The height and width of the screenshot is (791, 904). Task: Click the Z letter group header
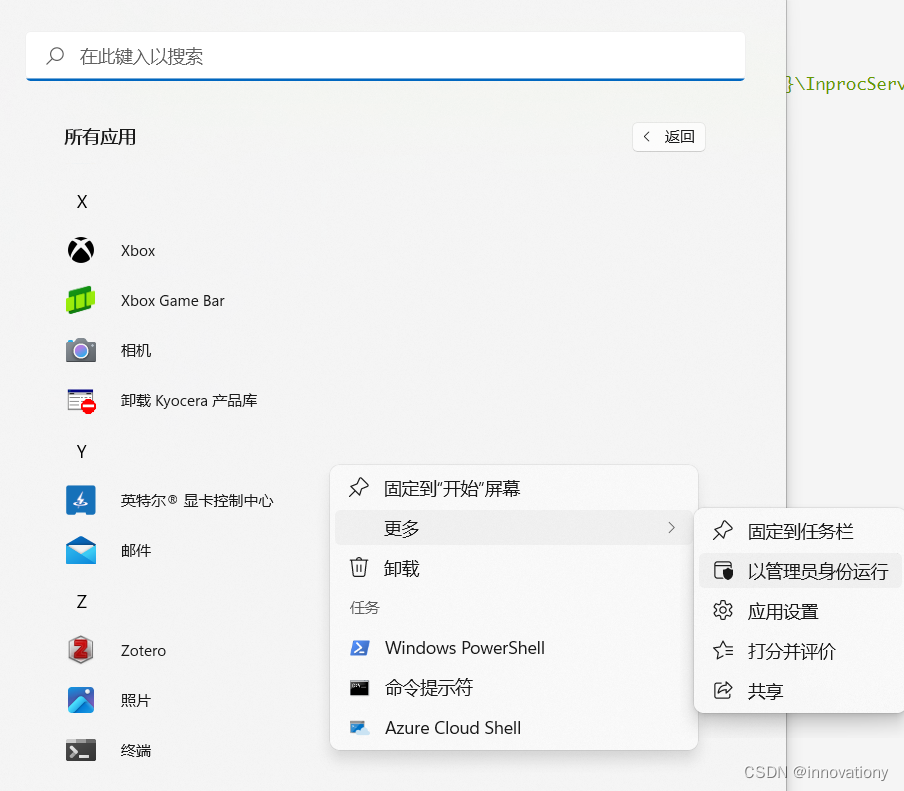click(82, 601)
